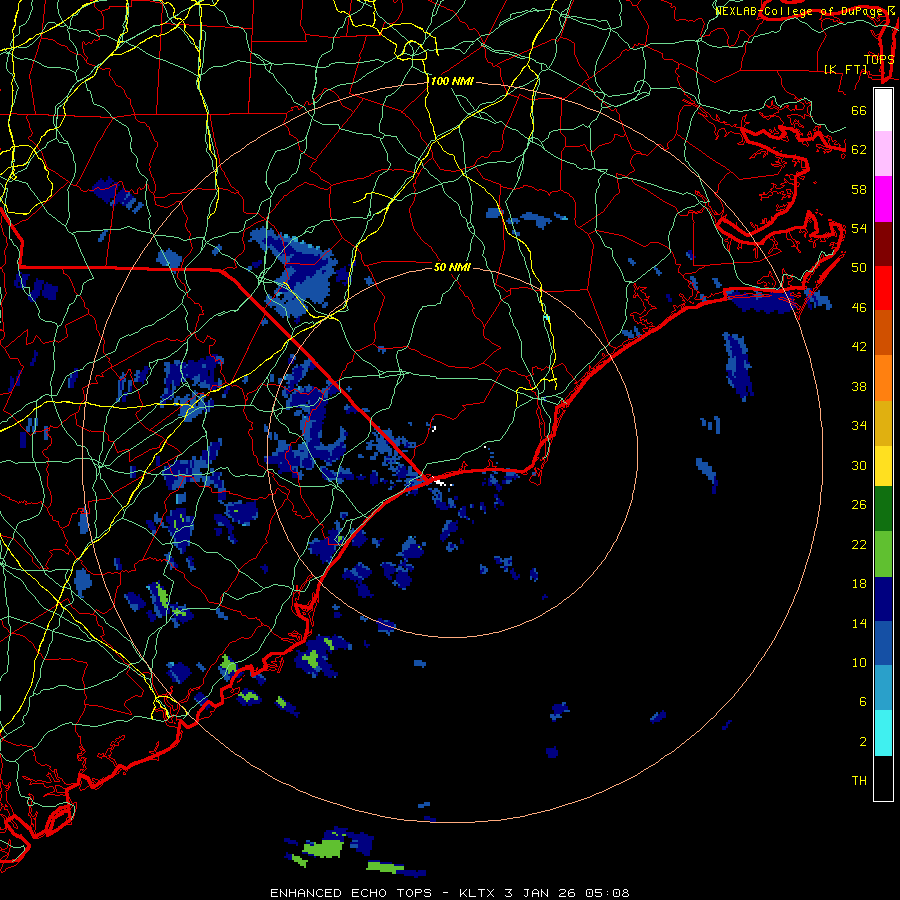The width and height of the screenshot is (900, 900).
Task: Click the 66 legend value
Action: (x=859, y=110)
